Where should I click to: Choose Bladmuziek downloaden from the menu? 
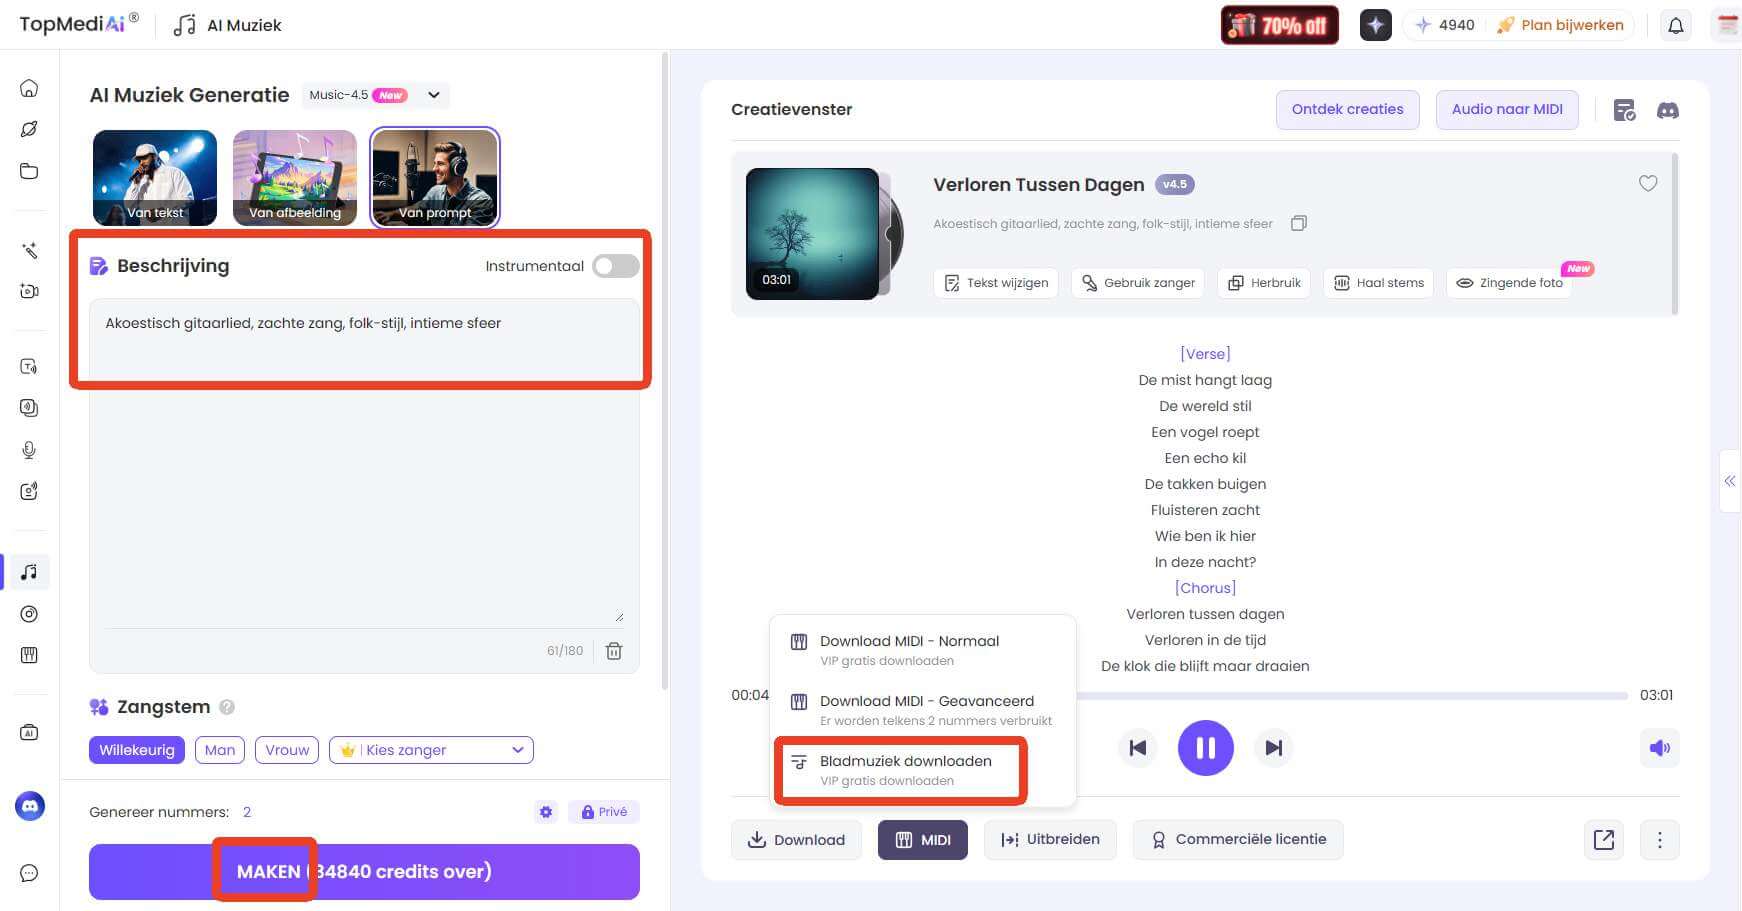tap(905, 769)
